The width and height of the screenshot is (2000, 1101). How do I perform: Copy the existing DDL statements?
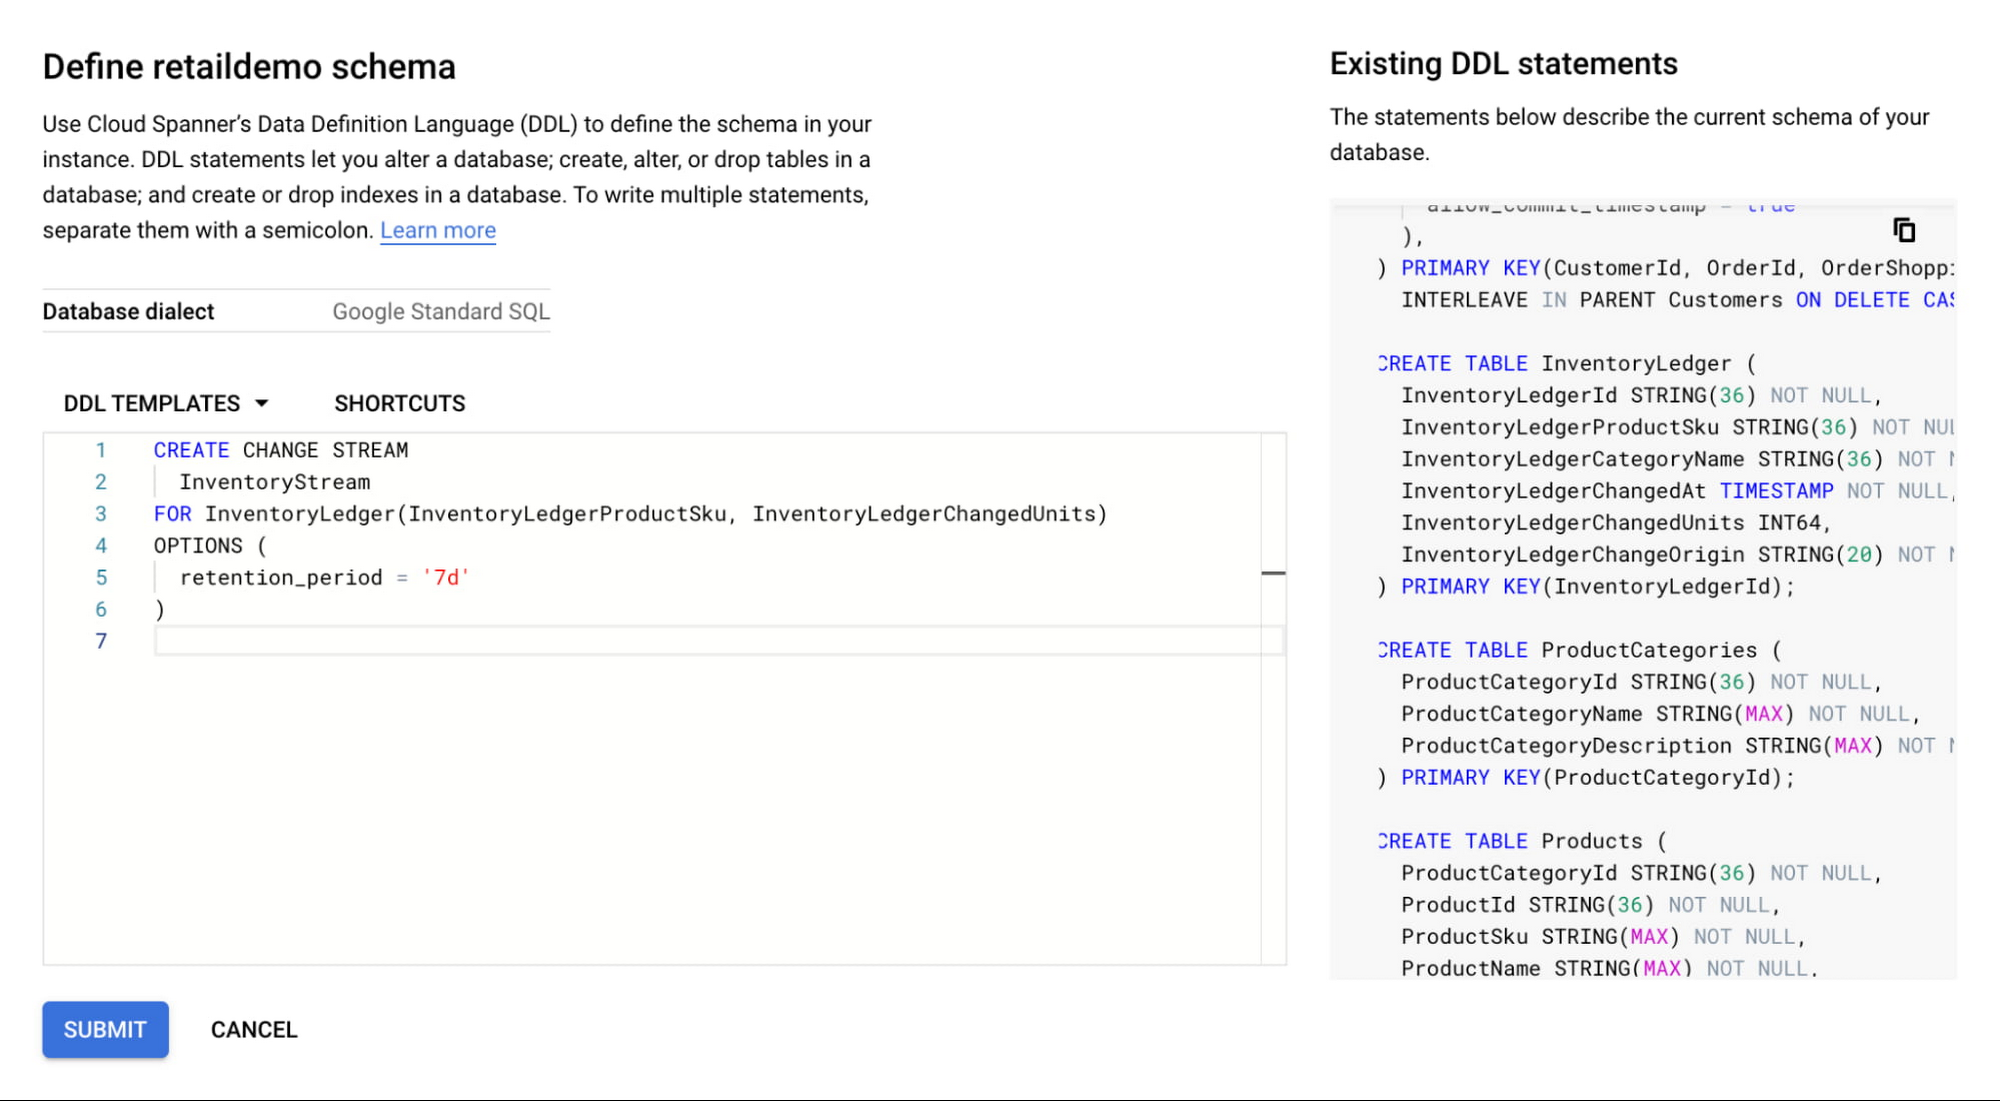point(1904,231)
